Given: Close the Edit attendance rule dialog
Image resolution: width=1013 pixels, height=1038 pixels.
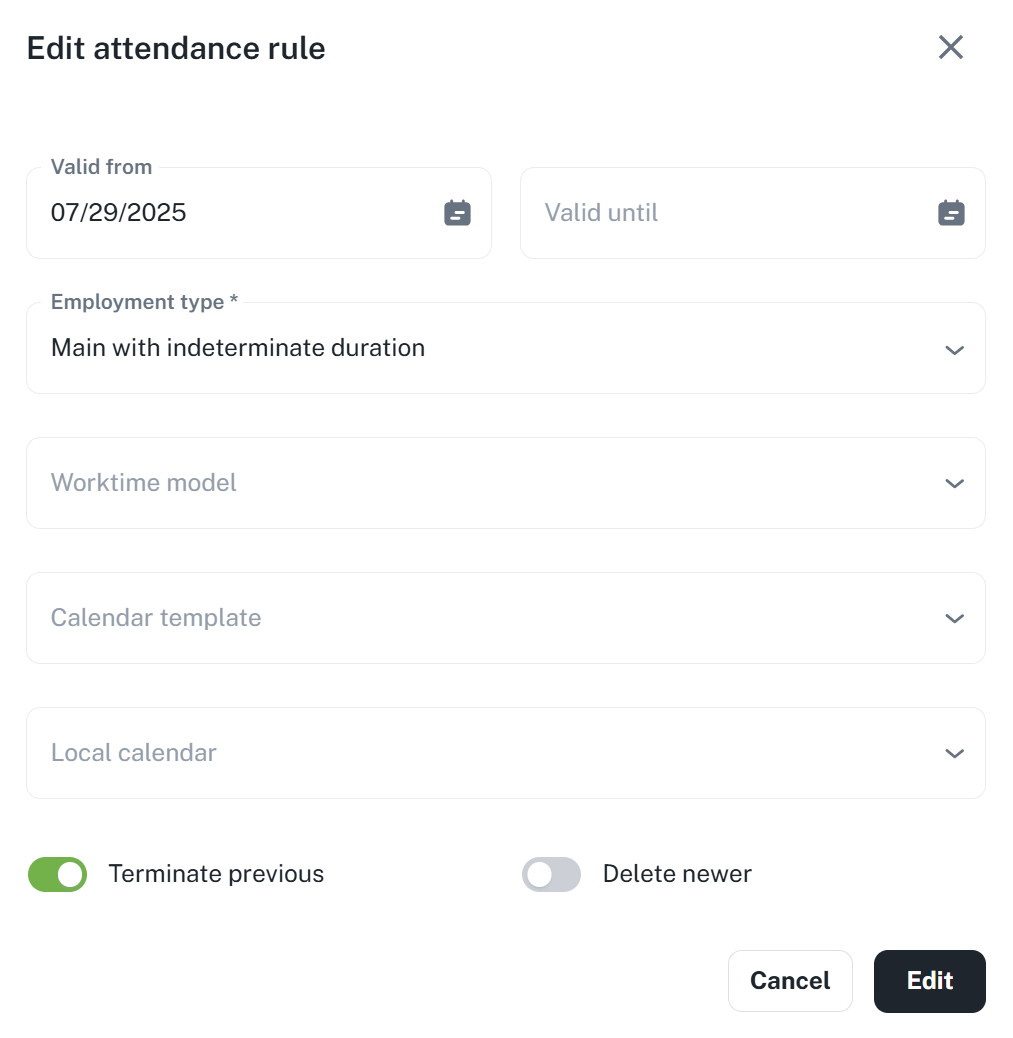Looking at the screenshot, I should click(x=950, y=47).
